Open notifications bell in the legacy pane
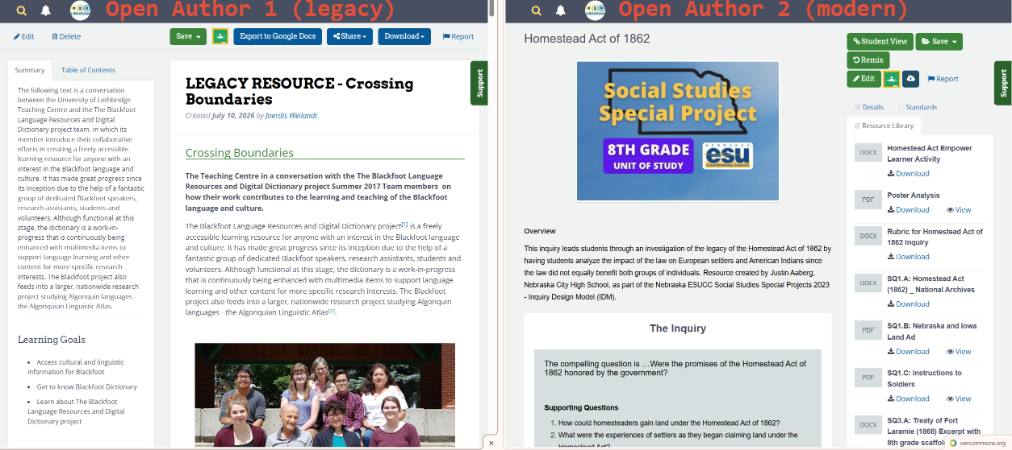Screen dimensions: 1012x450 46,11
